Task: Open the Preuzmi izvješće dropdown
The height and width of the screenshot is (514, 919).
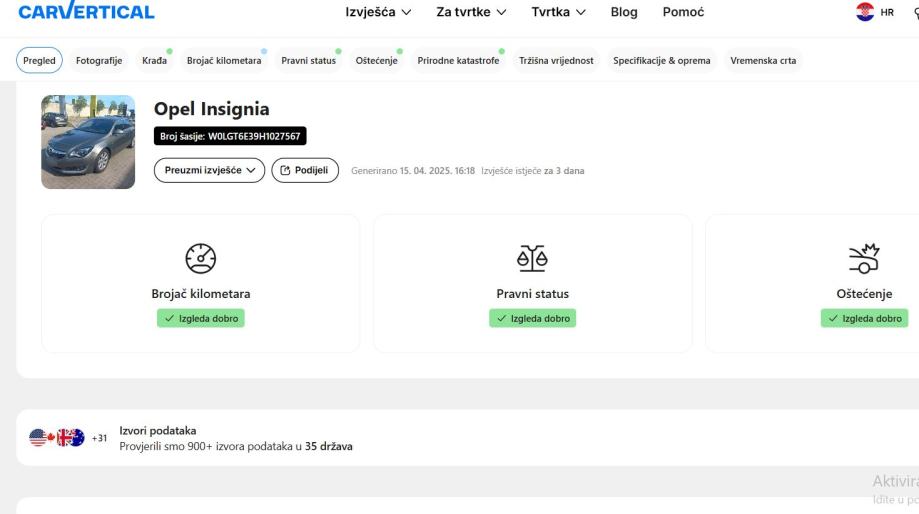Action: 209,170
